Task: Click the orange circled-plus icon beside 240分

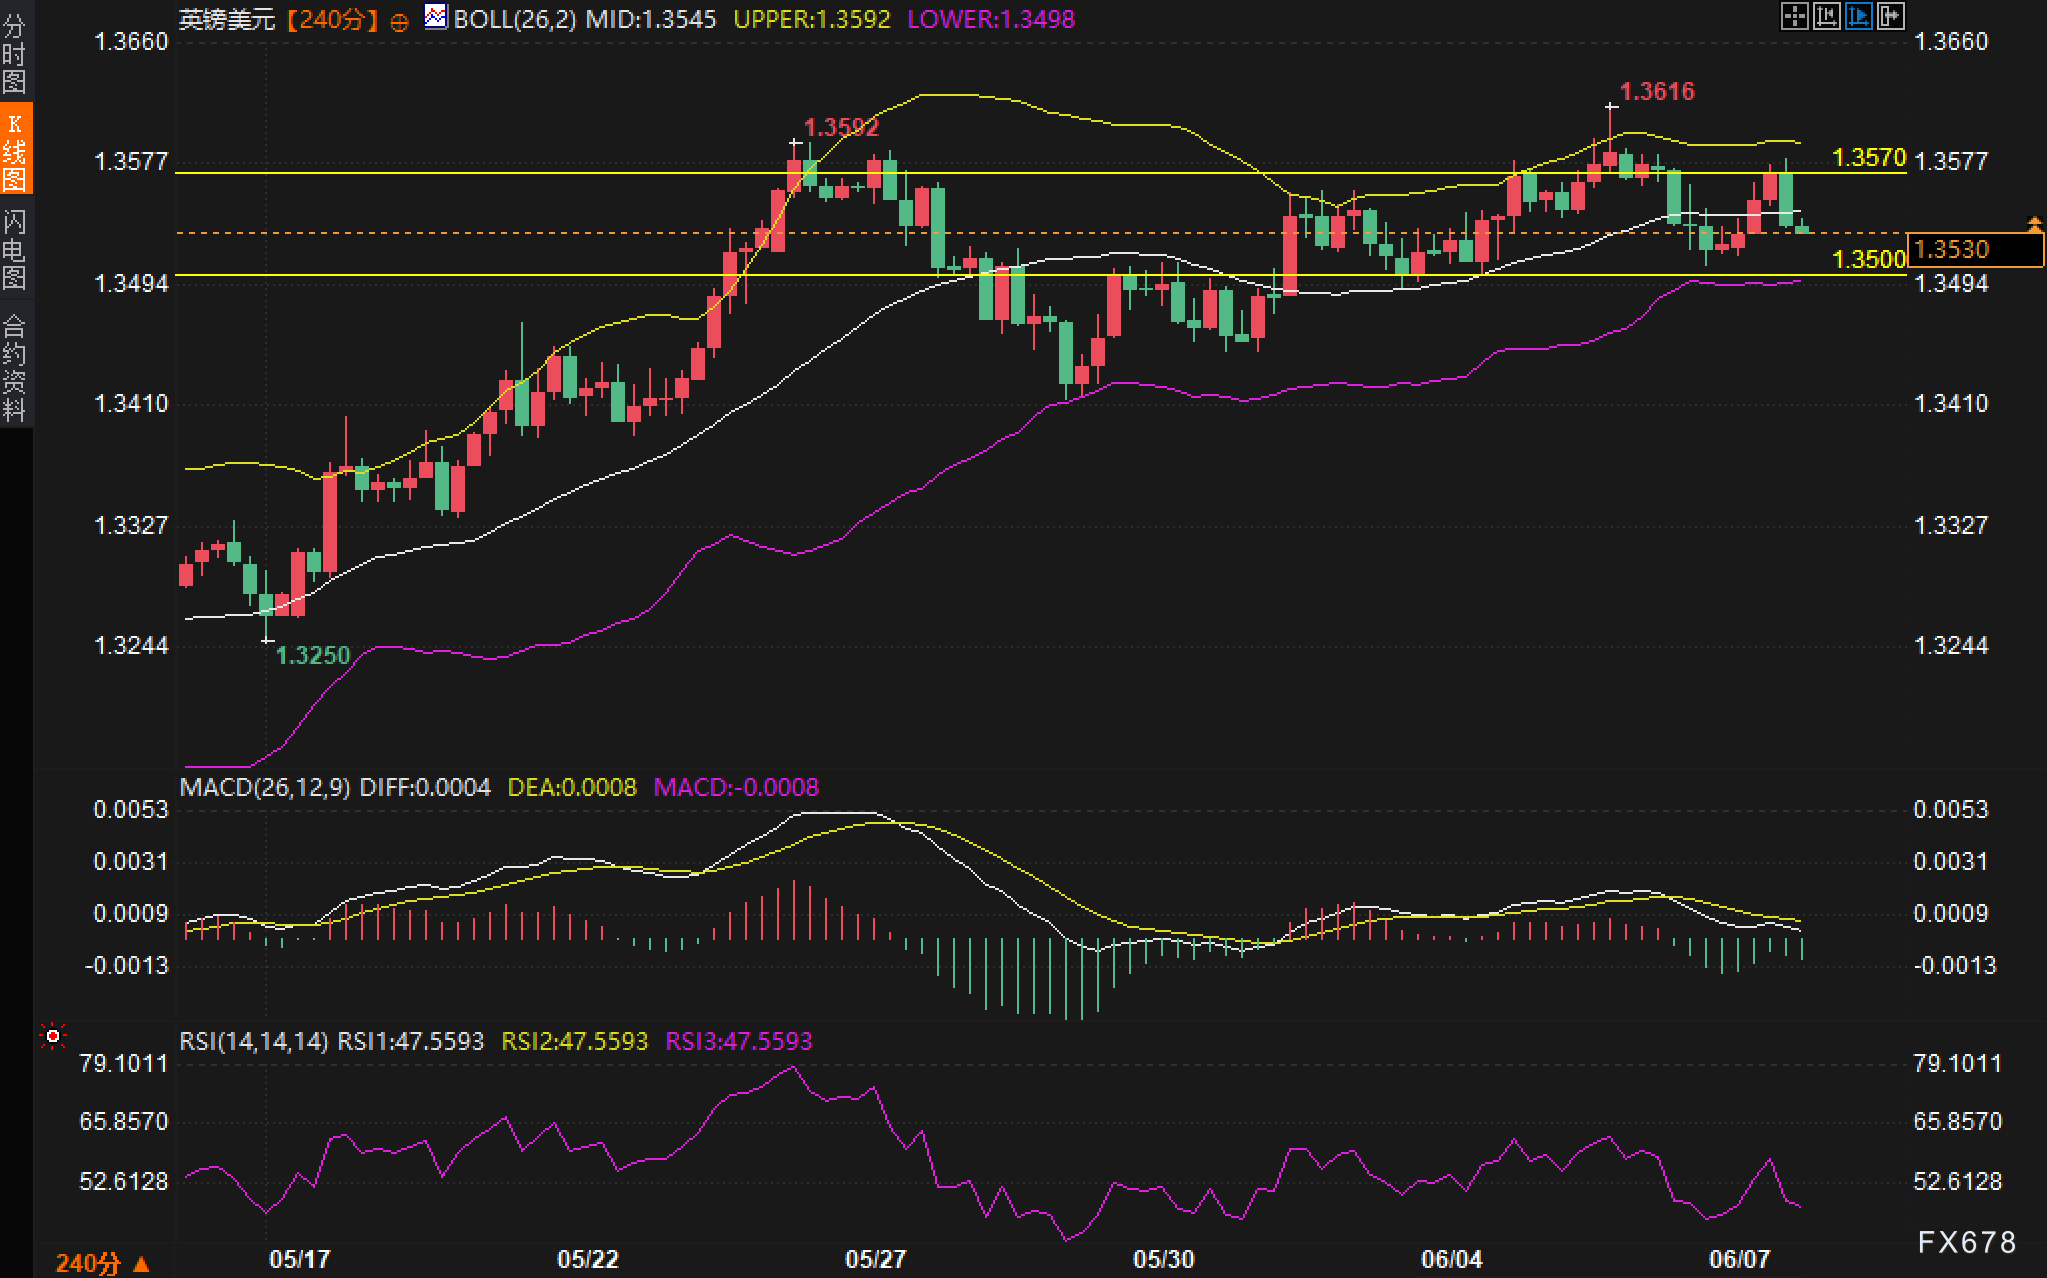Action: (399, 22)
